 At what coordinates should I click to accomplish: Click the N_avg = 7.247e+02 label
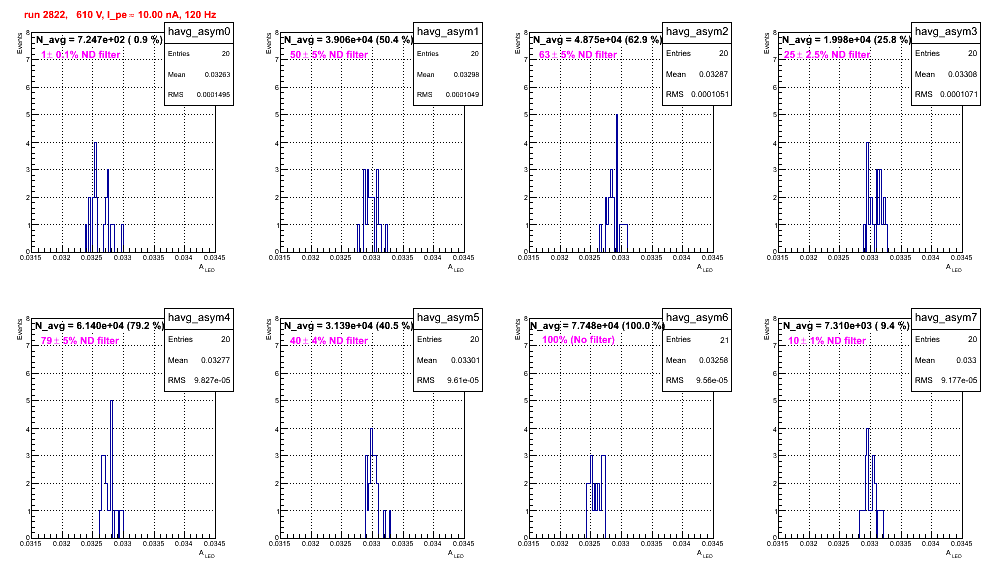[98, 39]
